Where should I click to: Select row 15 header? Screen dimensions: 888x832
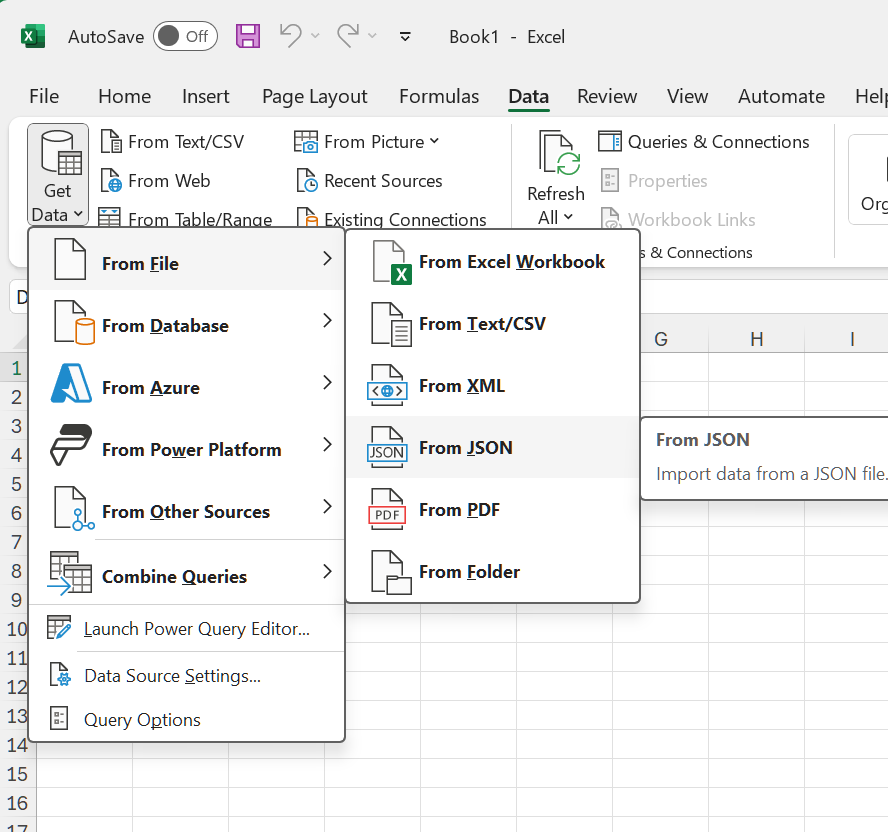point(17,774)
